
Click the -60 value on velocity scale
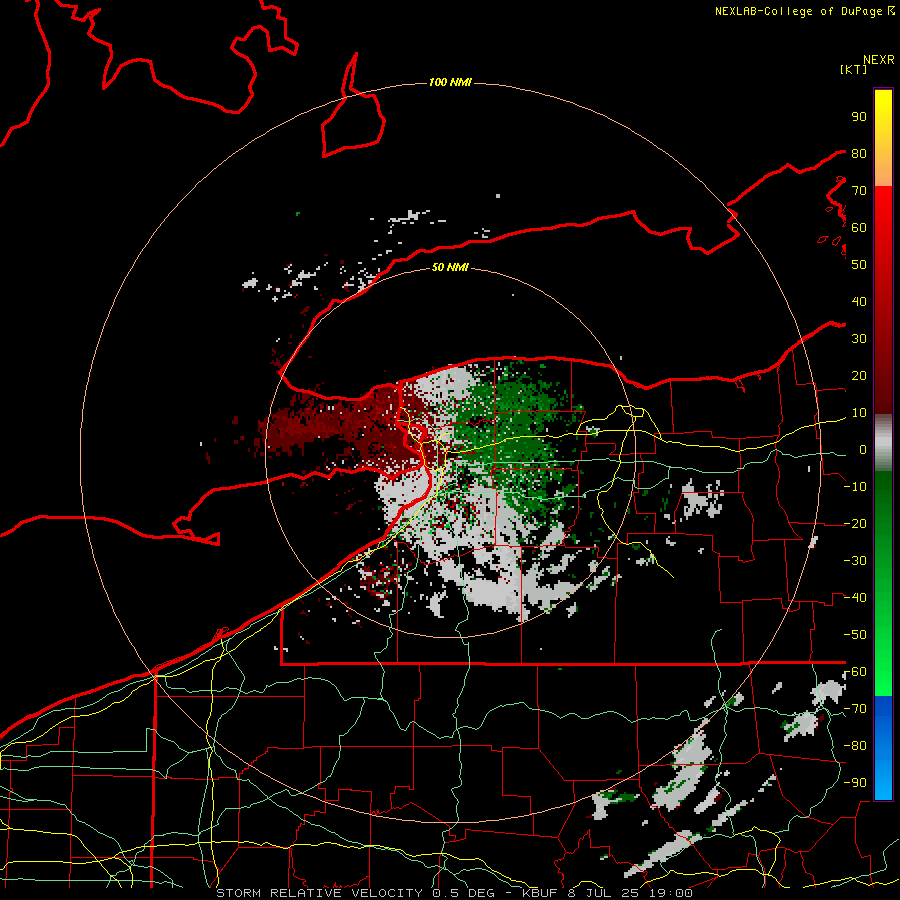pyautogui.click(x=855, y=672)
